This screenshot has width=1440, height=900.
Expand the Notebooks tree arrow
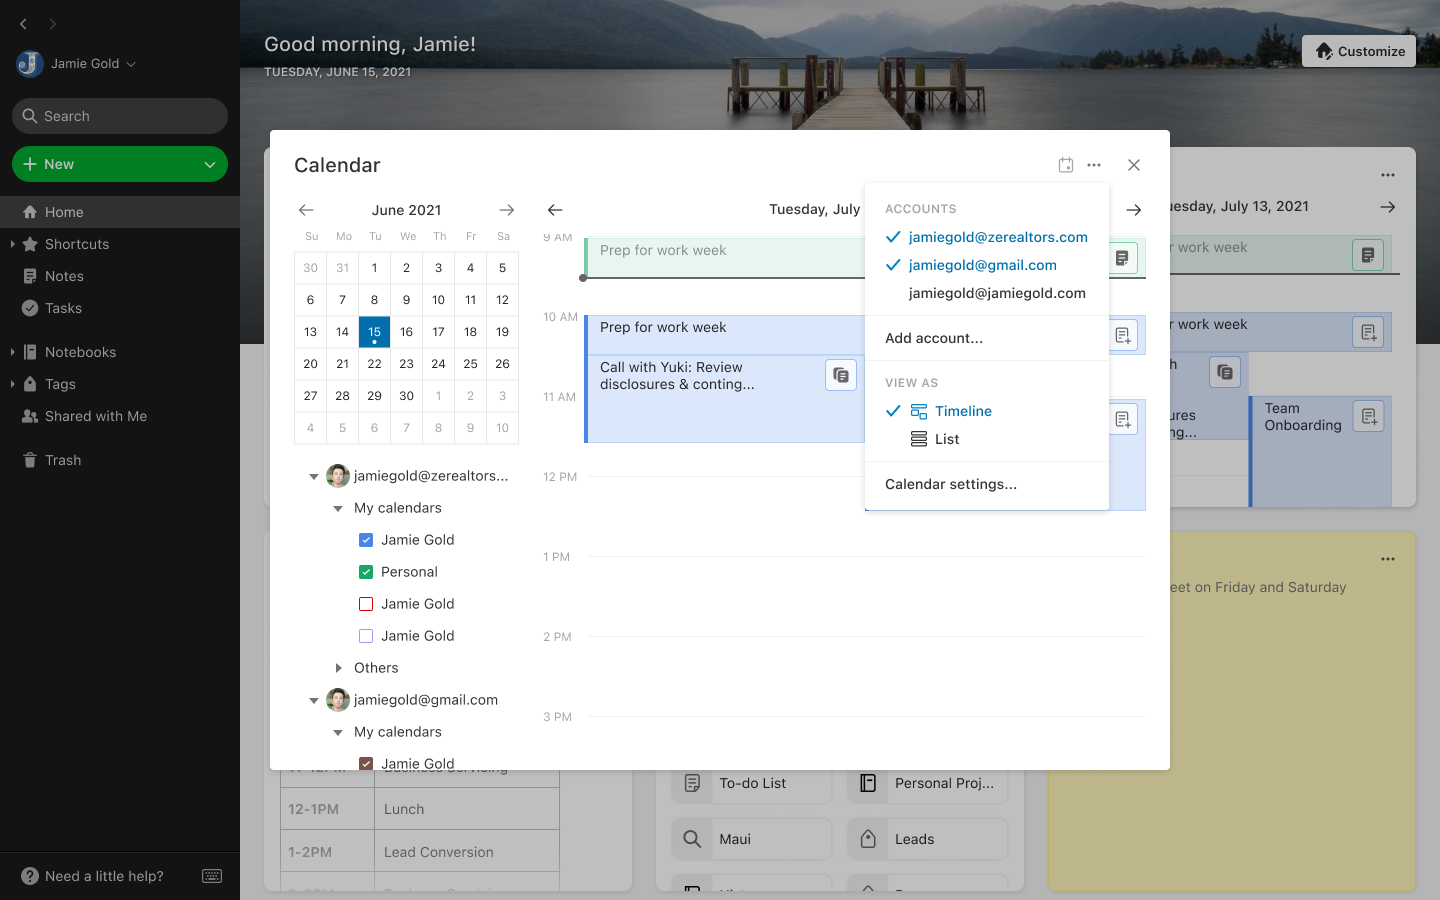12,352
